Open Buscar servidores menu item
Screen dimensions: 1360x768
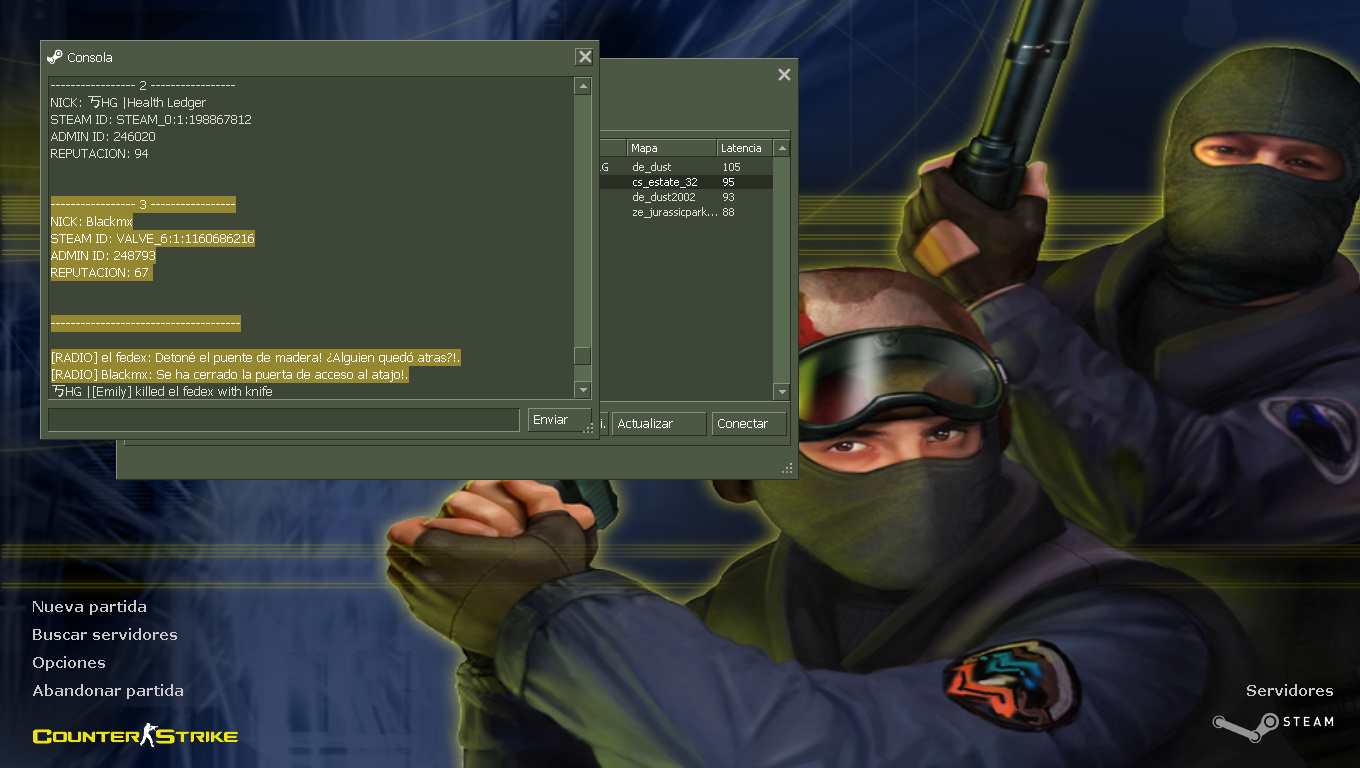(105, 635)
